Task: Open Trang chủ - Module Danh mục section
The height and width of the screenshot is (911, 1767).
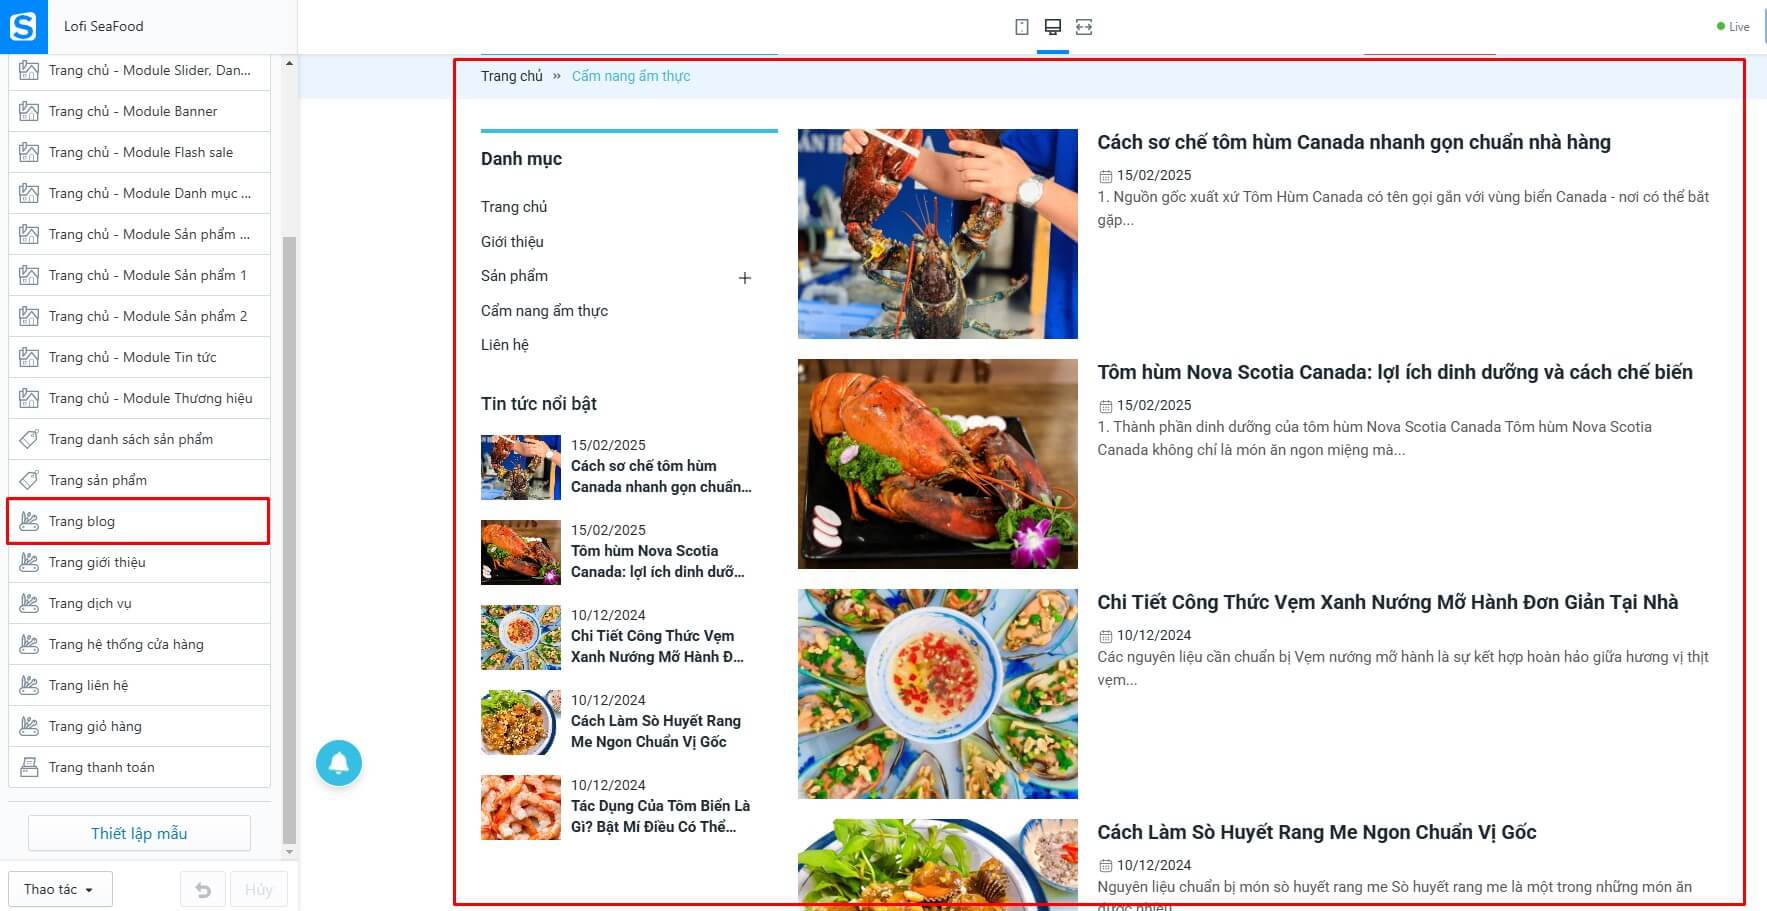Action: coord(139,193)
